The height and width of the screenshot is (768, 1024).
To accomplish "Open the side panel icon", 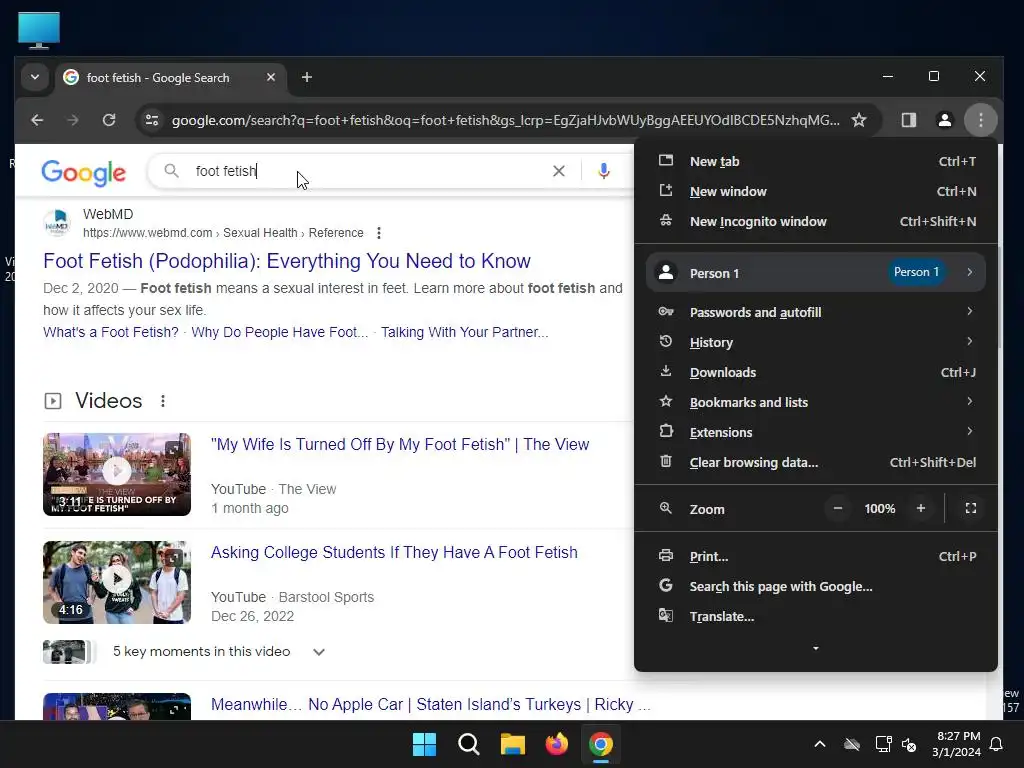I will click(x=908, y=120).
